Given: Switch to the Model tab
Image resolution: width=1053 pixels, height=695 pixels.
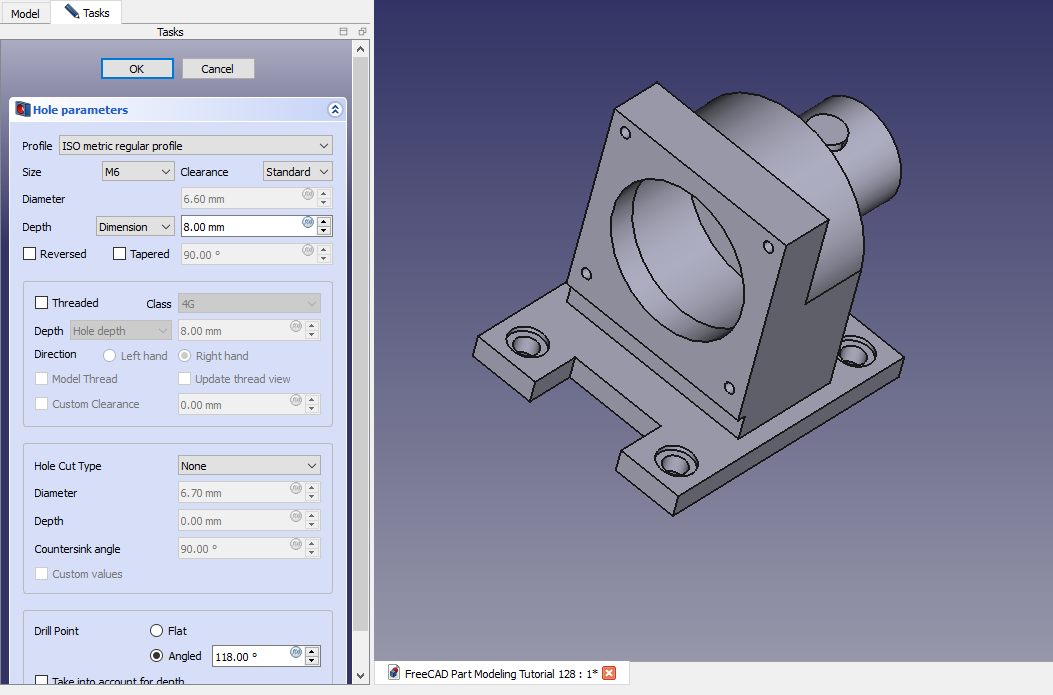Looking at the screenshot, I should click(25, 14).
